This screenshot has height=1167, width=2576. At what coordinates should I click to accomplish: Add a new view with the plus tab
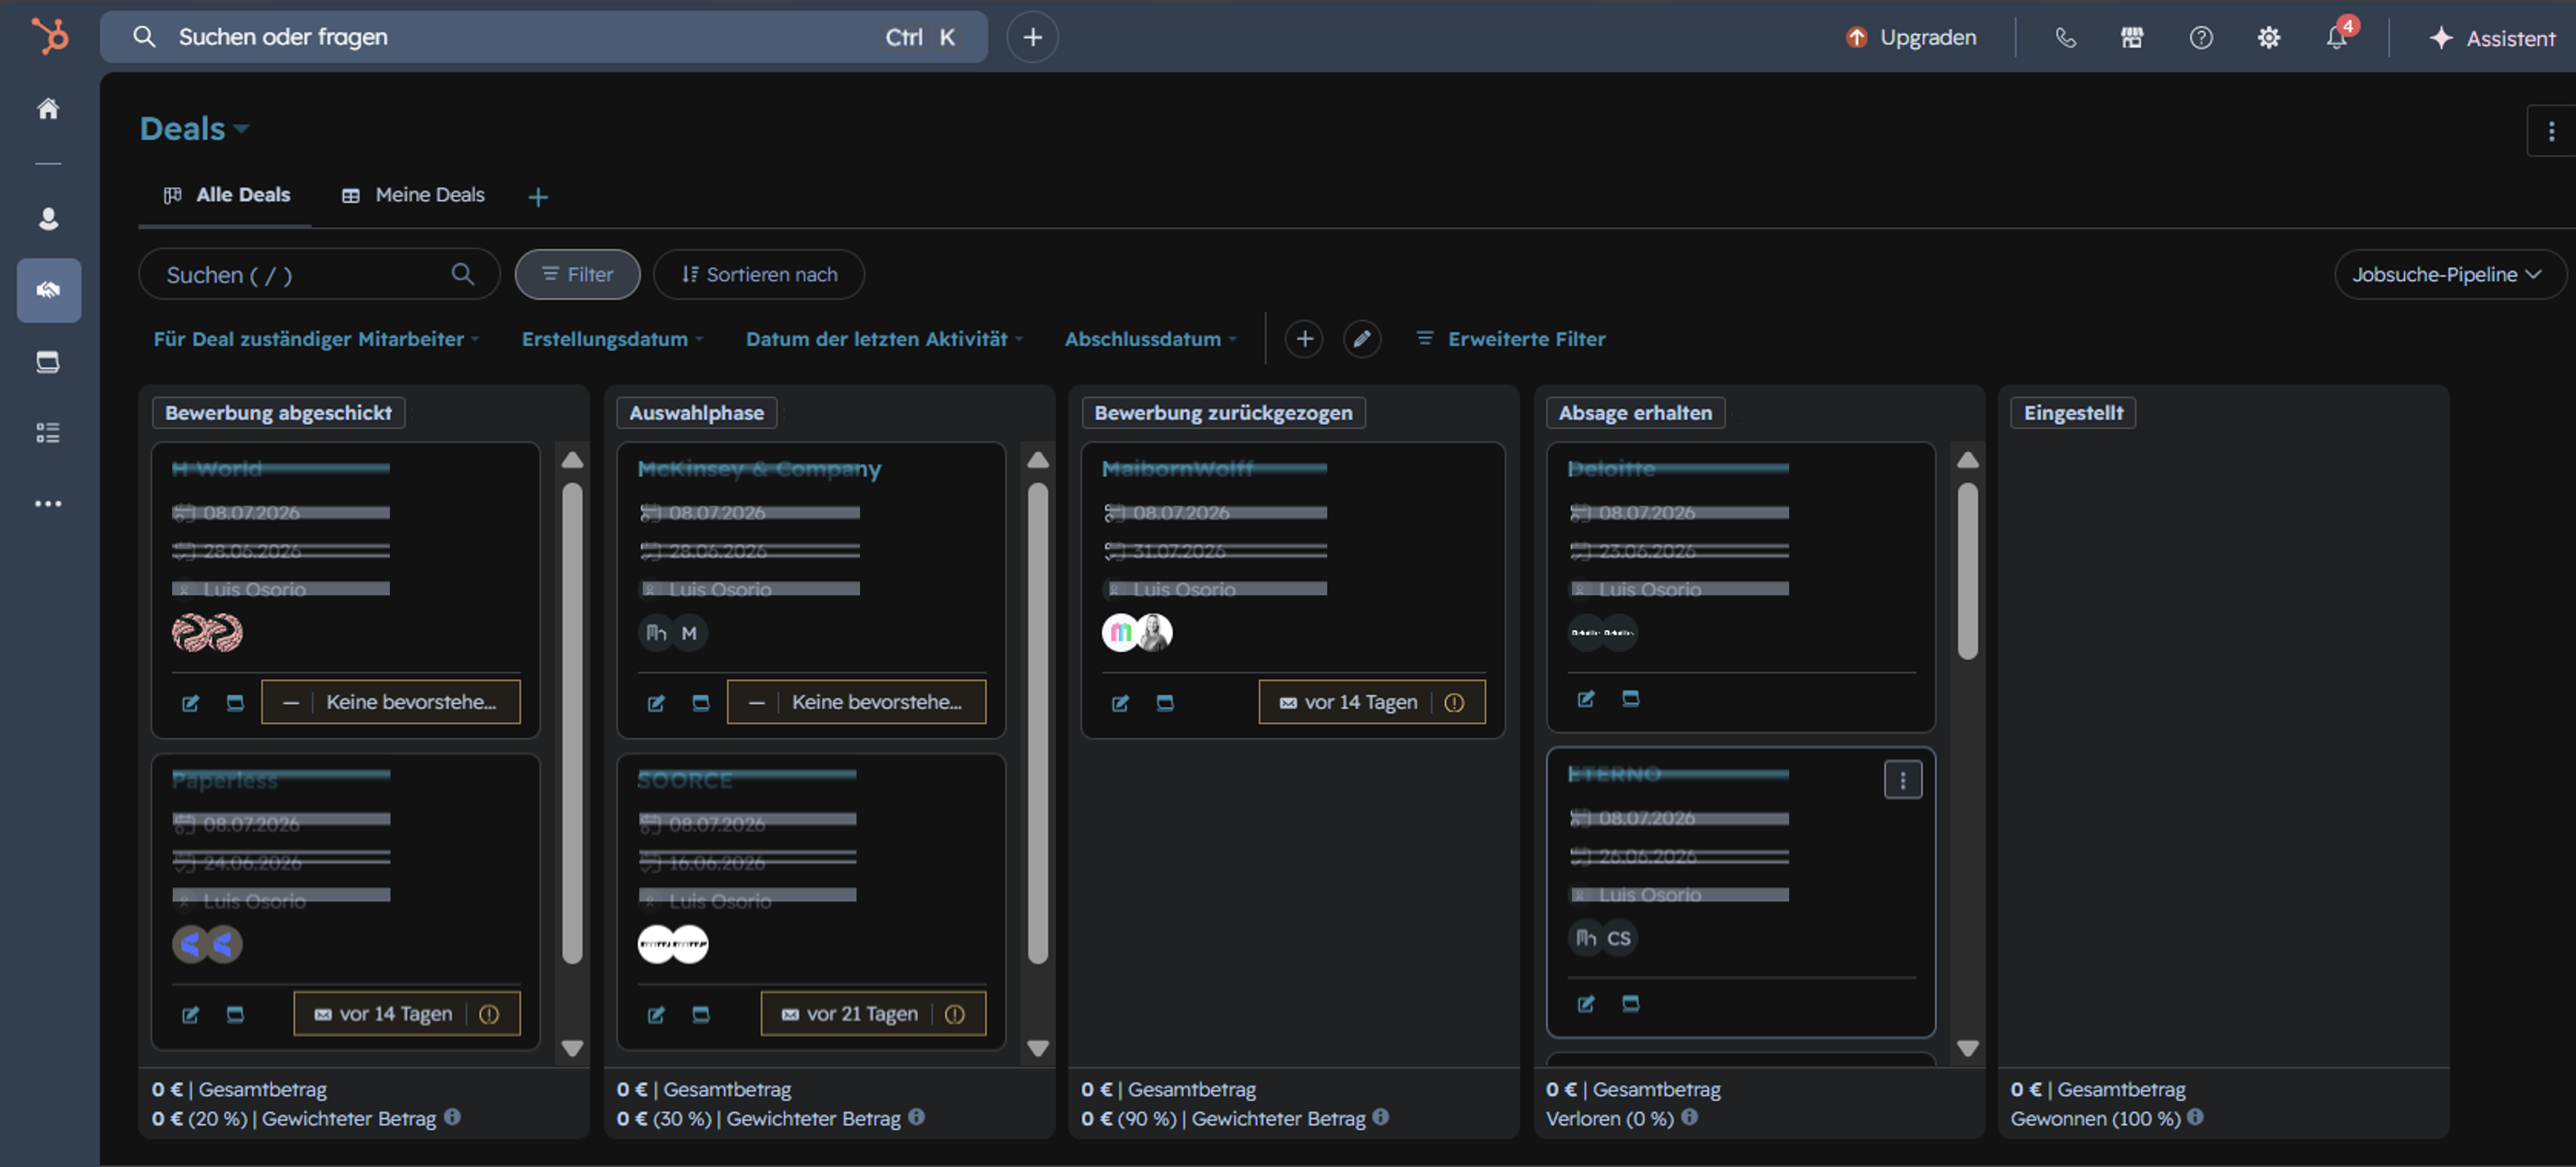[x=538, y=197]
